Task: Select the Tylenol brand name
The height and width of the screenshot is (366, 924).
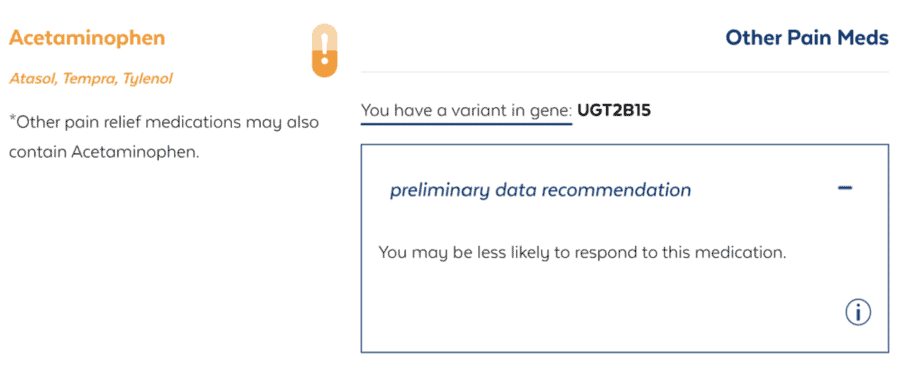Action: pyautogui.click(x=147, y=78)
